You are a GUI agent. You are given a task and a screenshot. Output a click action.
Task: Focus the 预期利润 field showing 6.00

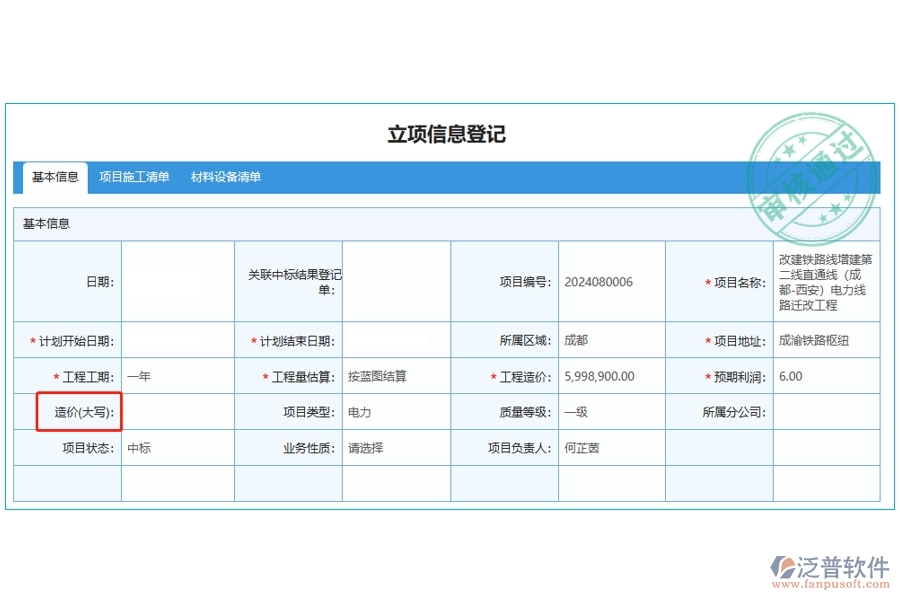[x=825, y=377]
